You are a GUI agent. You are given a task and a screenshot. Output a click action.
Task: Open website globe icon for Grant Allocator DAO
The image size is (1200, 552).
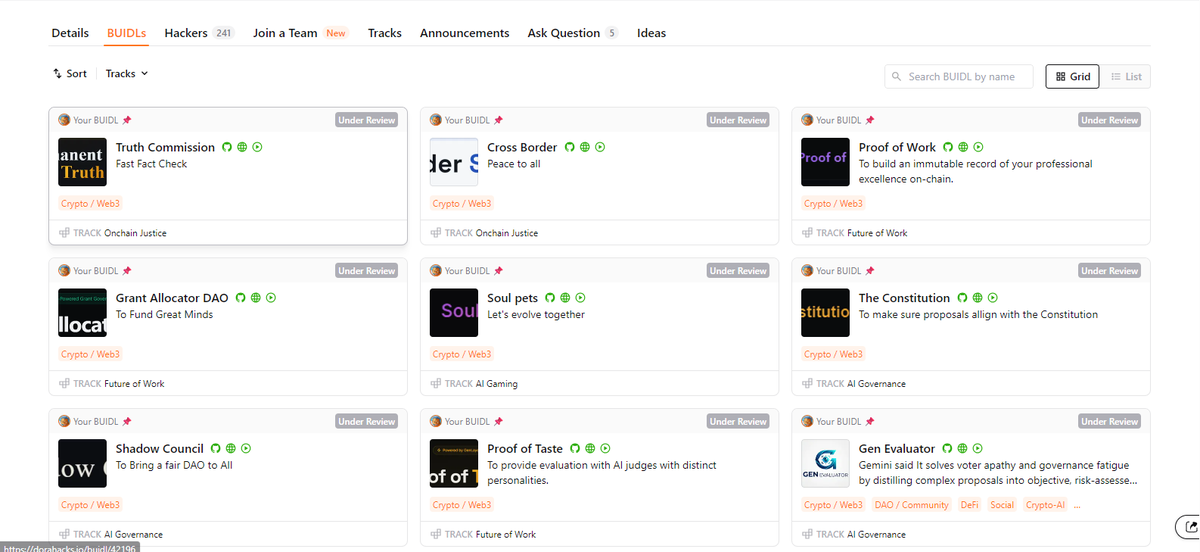(255, 298)
